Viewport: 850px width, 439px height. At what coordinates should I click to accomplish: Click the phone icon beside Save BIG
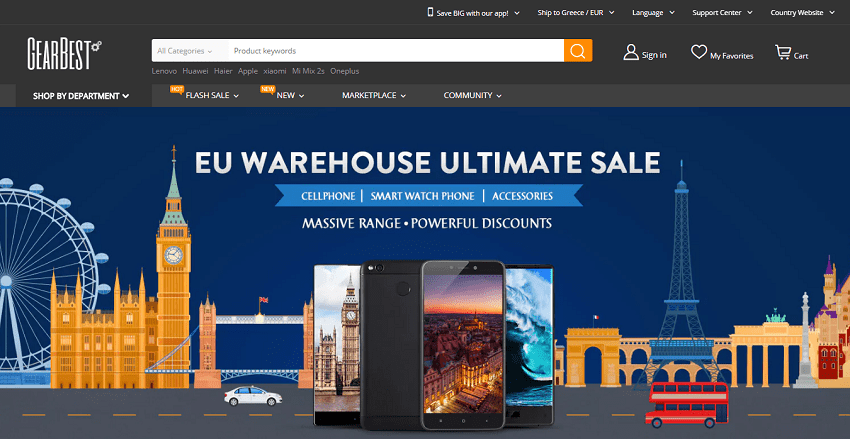pyautogui.click(x=430, y=12)
